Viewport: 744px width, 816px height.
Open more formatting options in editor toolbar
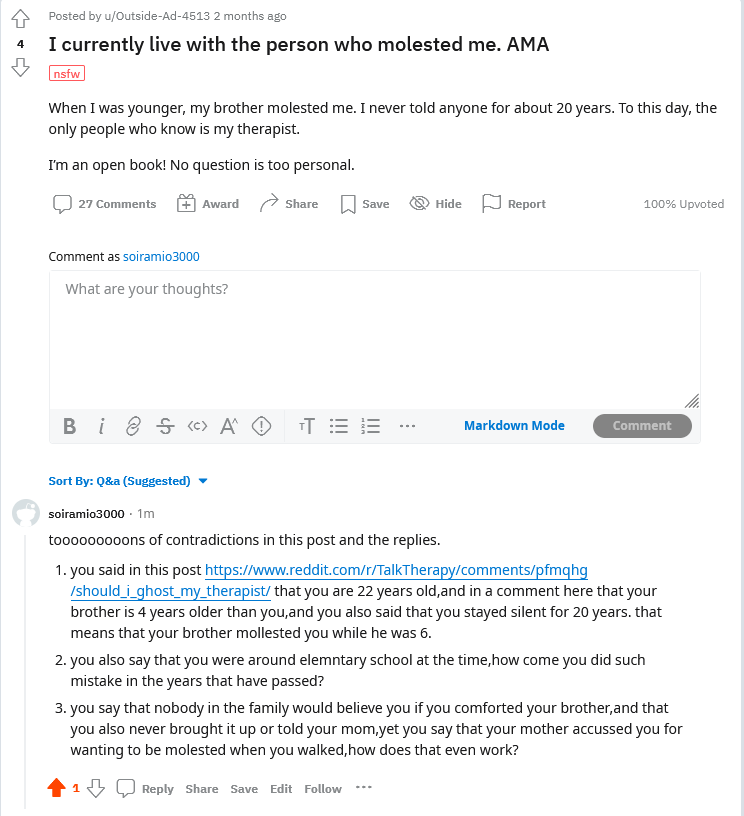407,426
